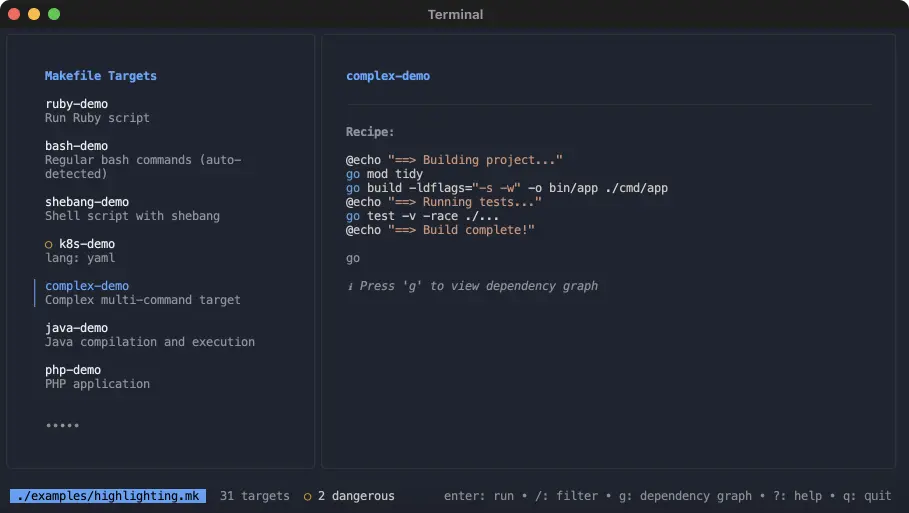The height and width of the screenshot is (513, 909).
Task: Click the 'lang: yaml' description
Action: [80, 258]
